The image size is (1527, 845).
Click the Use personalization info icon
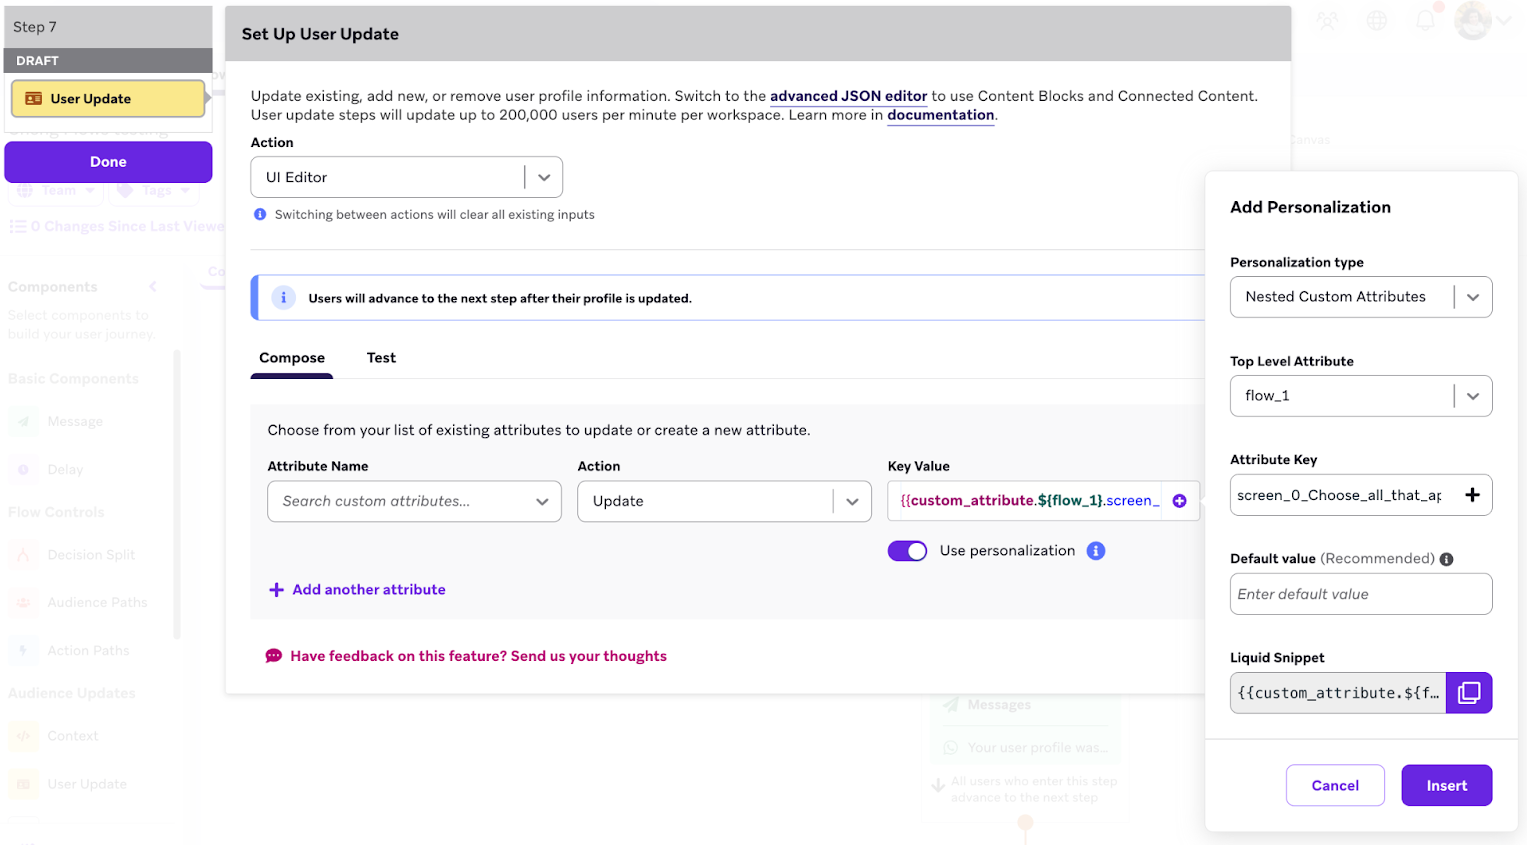click(1095, 550)
